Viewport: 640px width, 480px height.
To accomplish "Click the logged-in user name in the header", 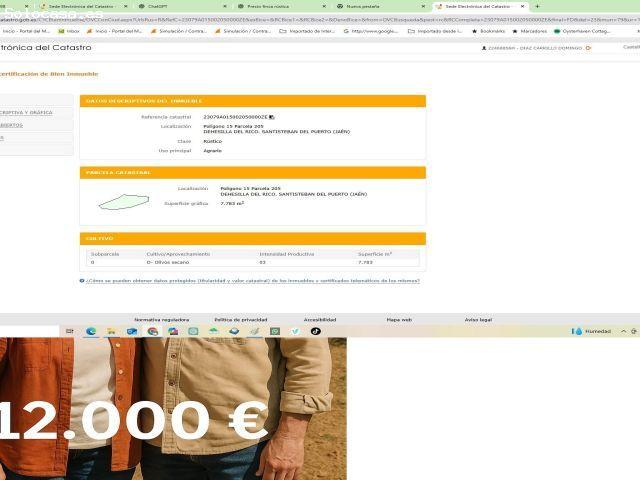I will tap(535, 48).
